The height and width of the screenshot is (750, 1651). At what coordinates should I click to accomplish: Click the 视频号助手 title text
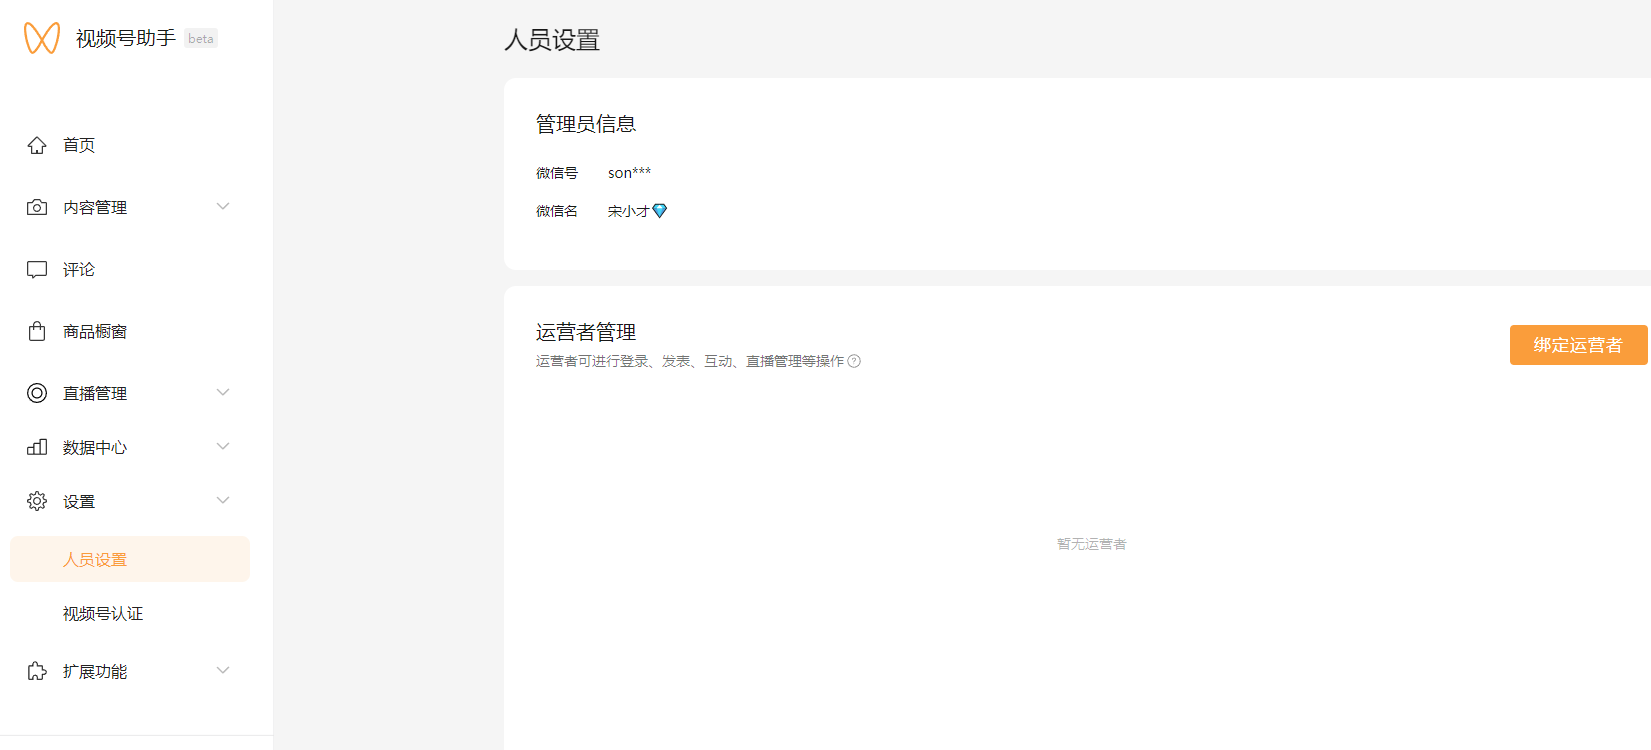click(126, 38)
